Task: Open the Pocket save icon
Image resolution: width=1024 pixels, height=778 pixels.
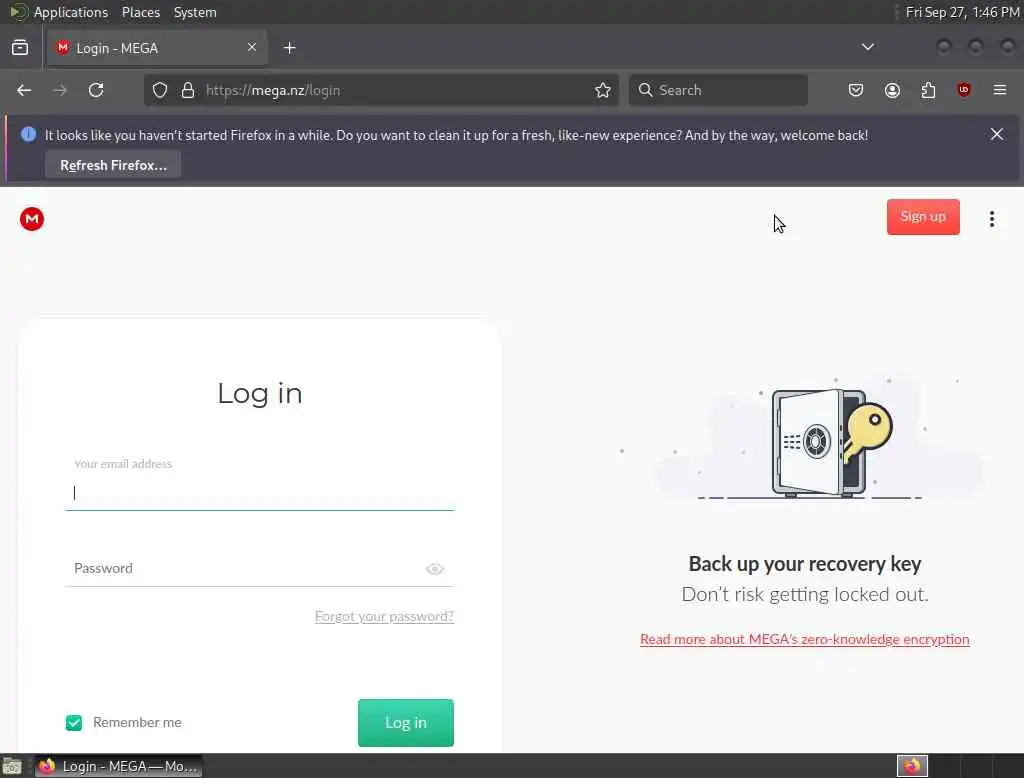Action: [856, 90]
